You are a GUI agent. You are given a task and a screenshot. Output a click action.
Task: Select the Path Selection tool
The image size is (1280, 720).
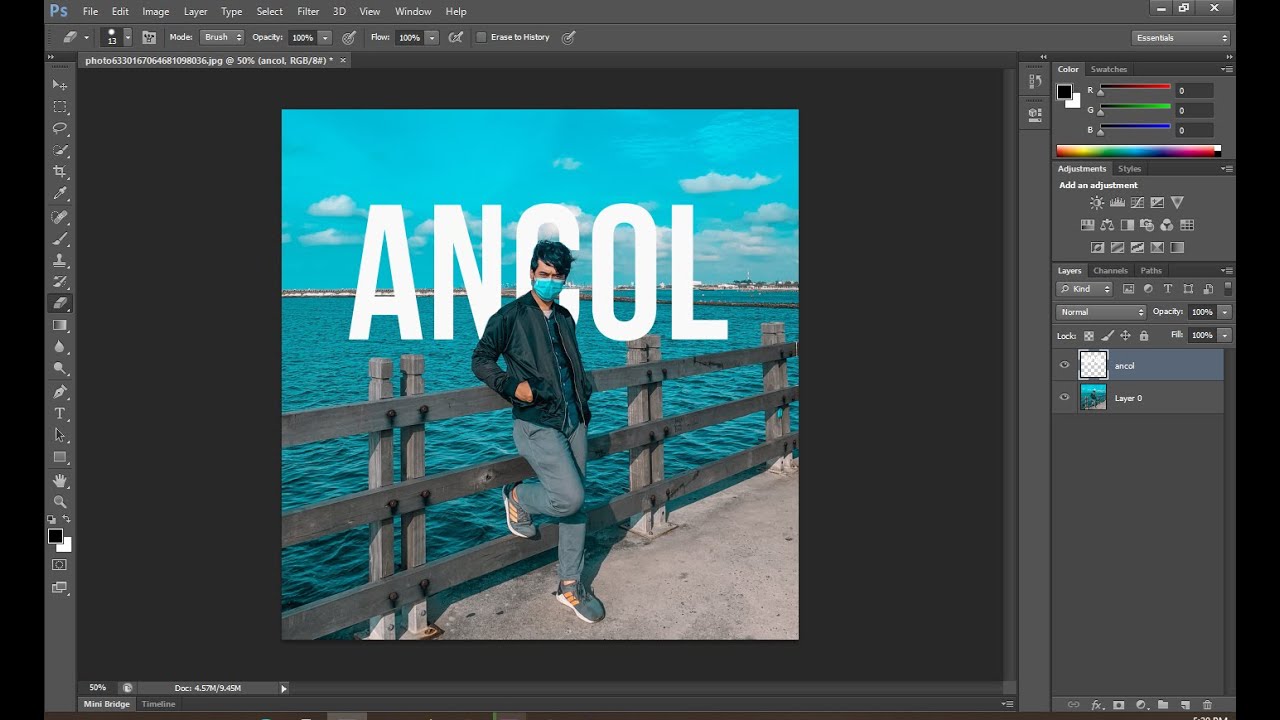tap(60, 435)
